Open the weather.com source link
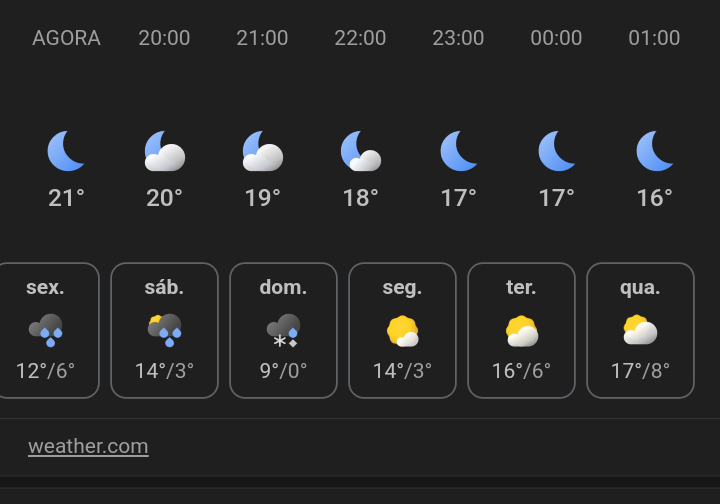Screen dimensions: 720x504 [x=88, y=446]
